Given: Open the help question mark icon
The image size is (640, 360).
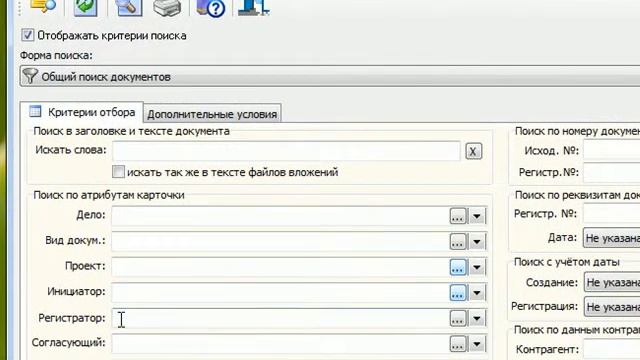Looking at the screenshot, I should (211, 8).
